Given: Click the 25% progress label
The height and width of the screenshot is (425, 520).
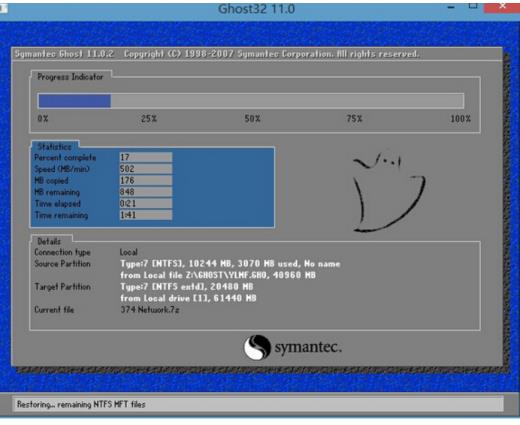Looking at the screenshot, I should point(149,118).
